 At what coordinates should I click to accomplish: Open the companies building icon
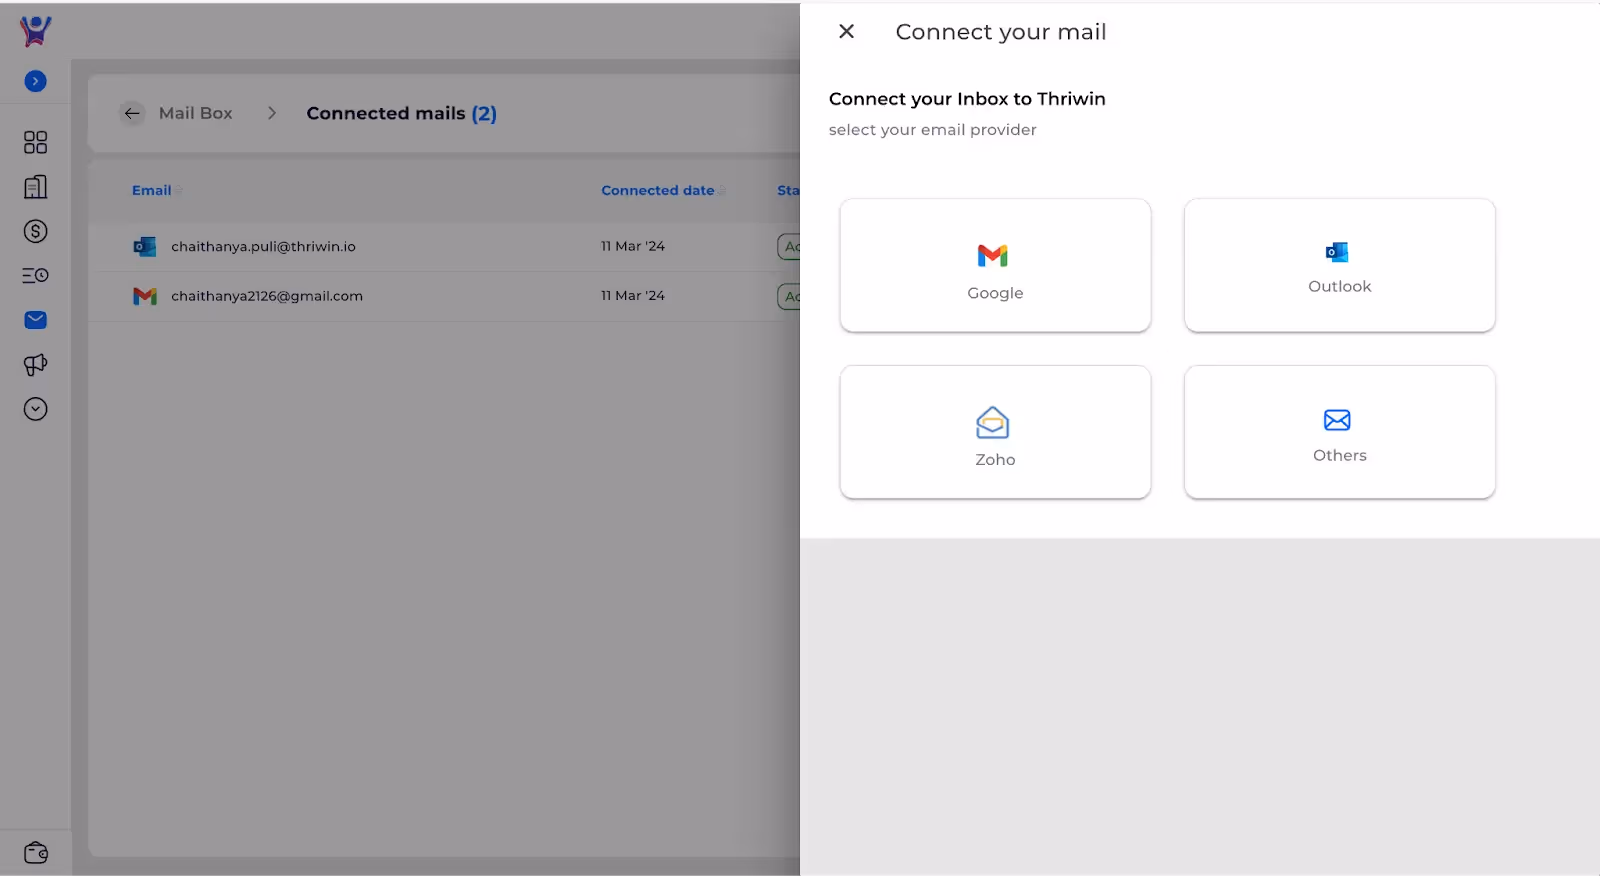[x=35, y=187]
